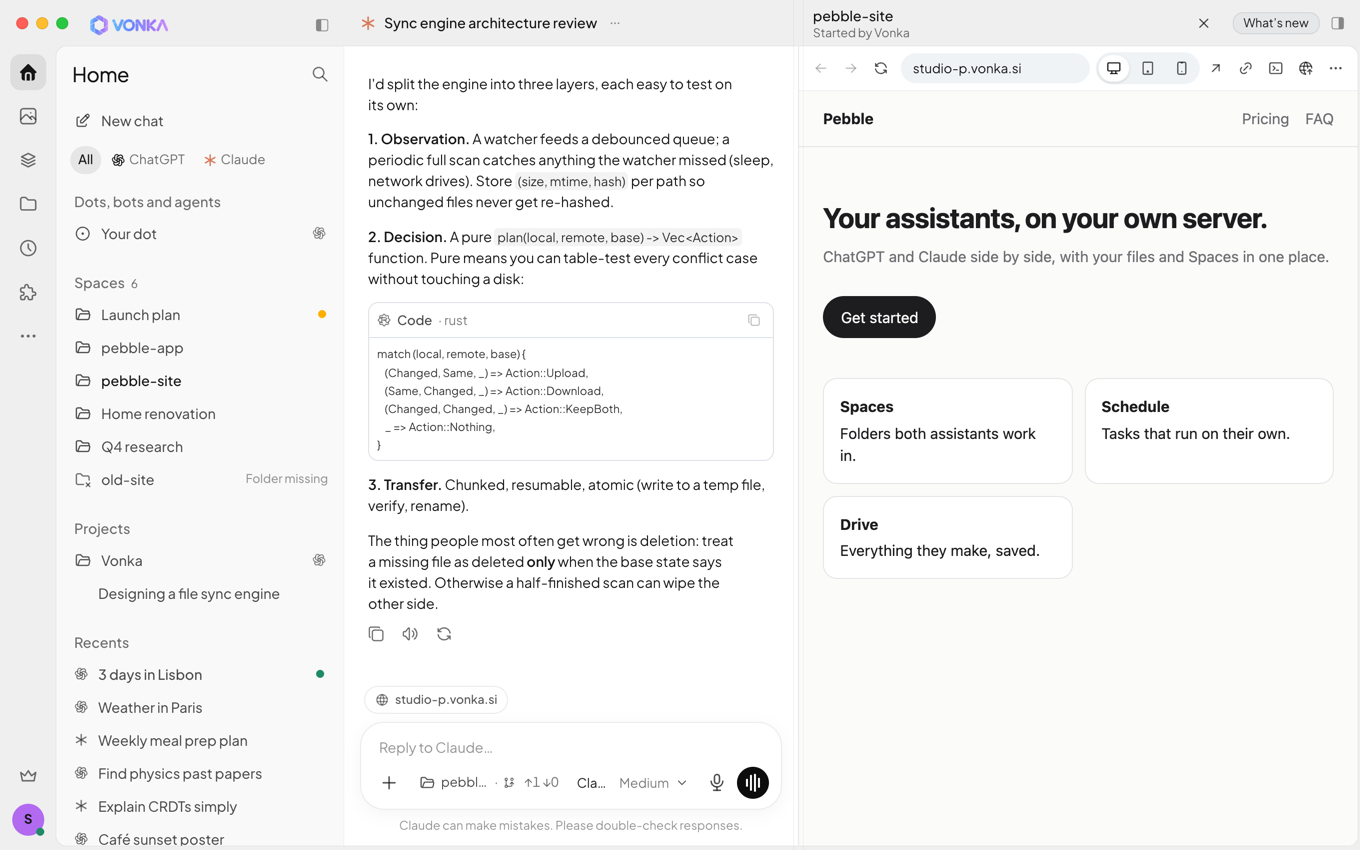The width and height of the screenshot is (1360, 850).
Task: Open the pebble-site space
Action: click(x=200, y=381)
